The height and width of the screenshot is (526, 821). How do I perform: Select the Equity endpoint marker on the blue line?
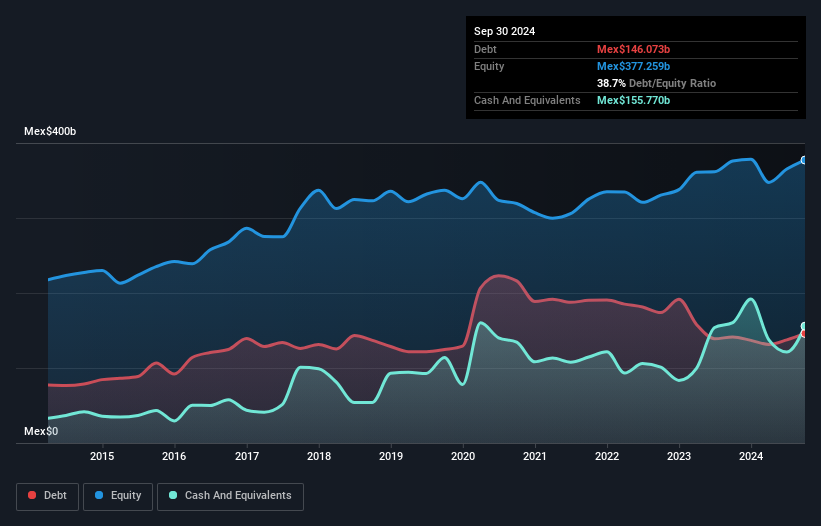click(804, 160)
